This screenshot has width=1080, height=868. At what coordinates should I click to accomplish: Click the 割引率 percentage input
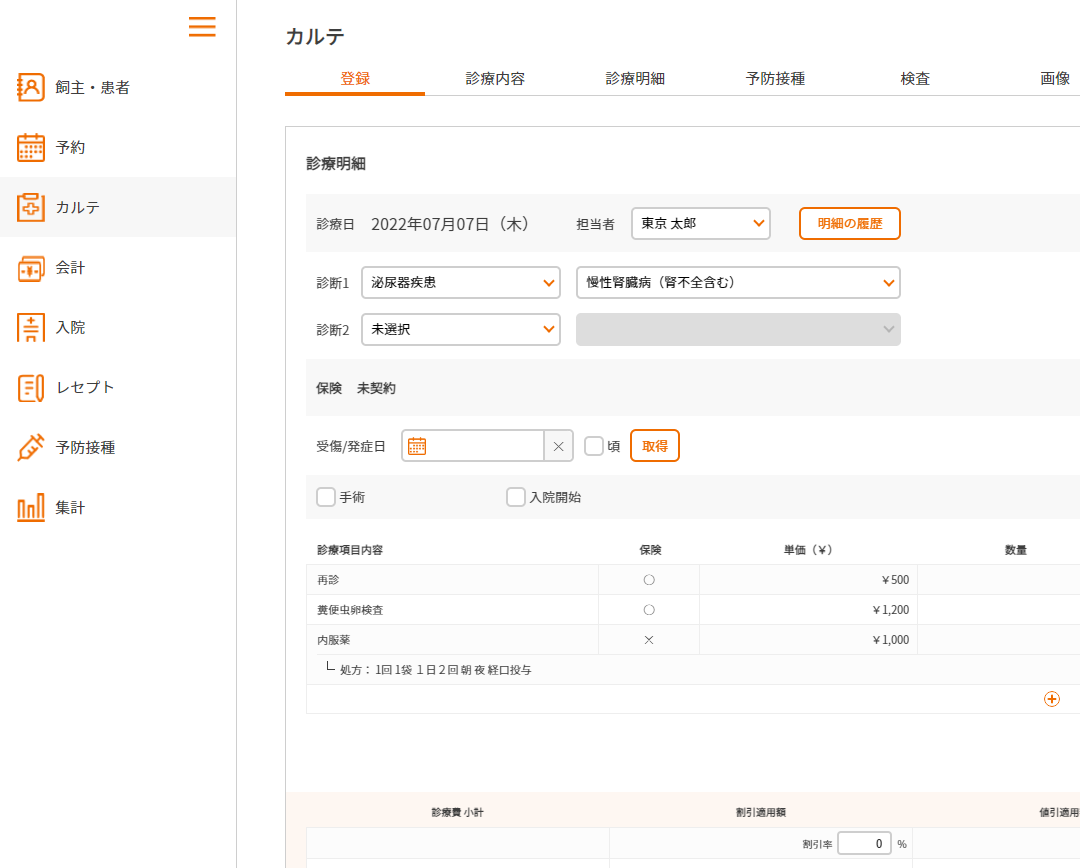click(864, 844)
